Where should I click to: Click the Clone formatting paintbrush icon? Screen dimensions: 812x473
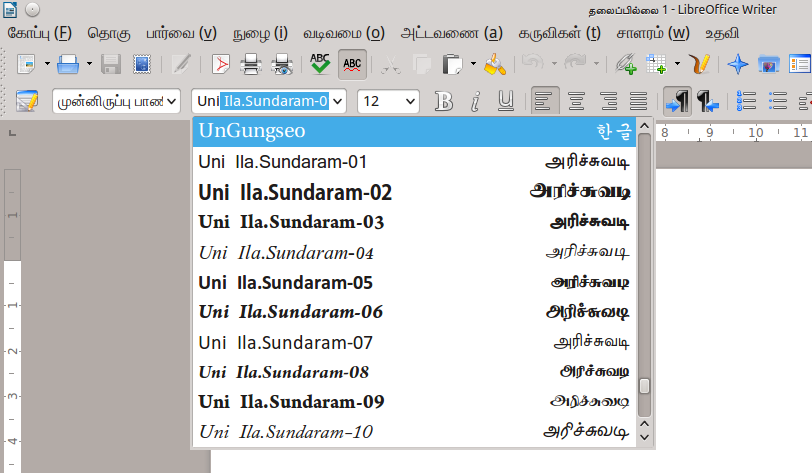point(495,64)
